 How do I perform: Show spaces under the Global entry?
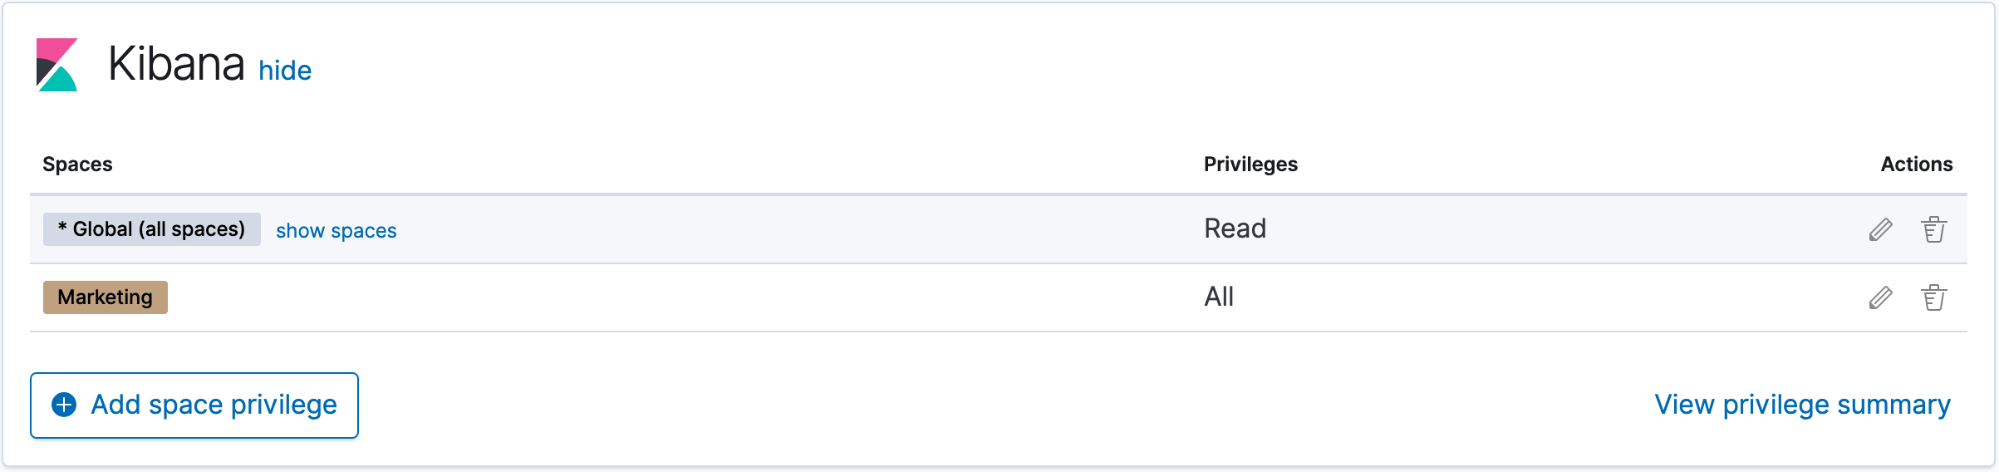[336, 231]
